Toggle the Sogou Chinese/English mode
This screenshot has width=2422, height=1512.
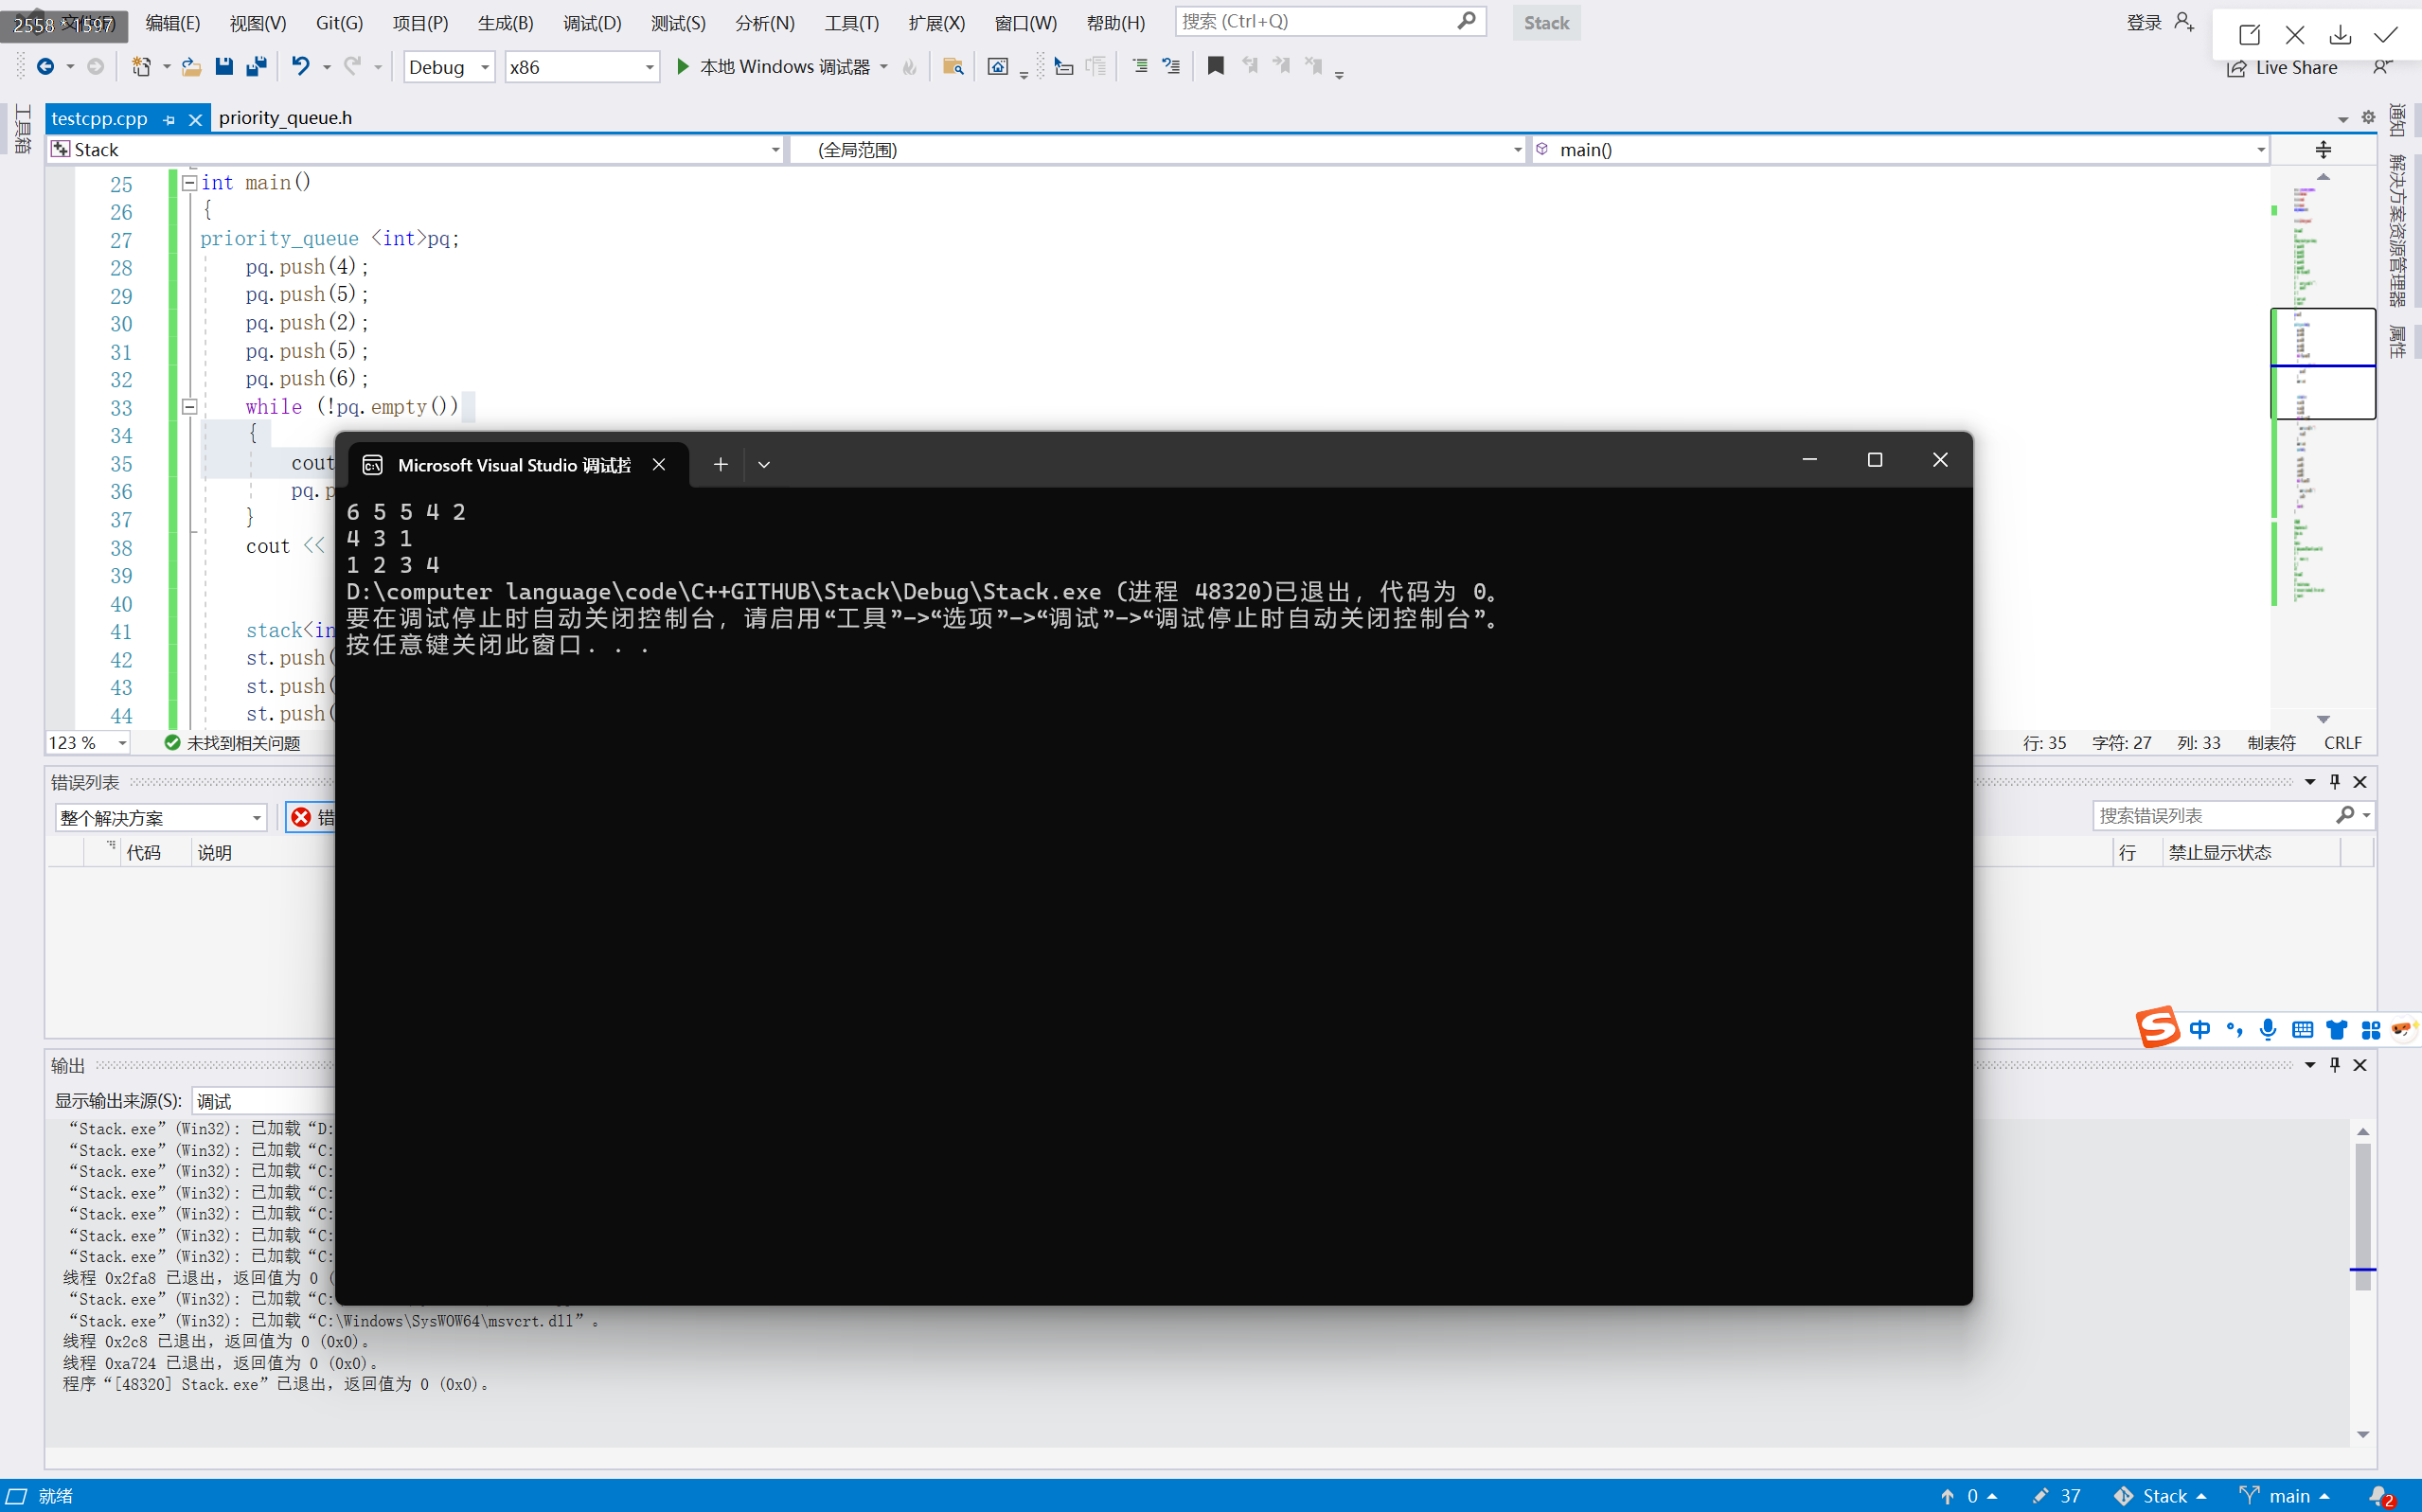coord(2200,1029)
